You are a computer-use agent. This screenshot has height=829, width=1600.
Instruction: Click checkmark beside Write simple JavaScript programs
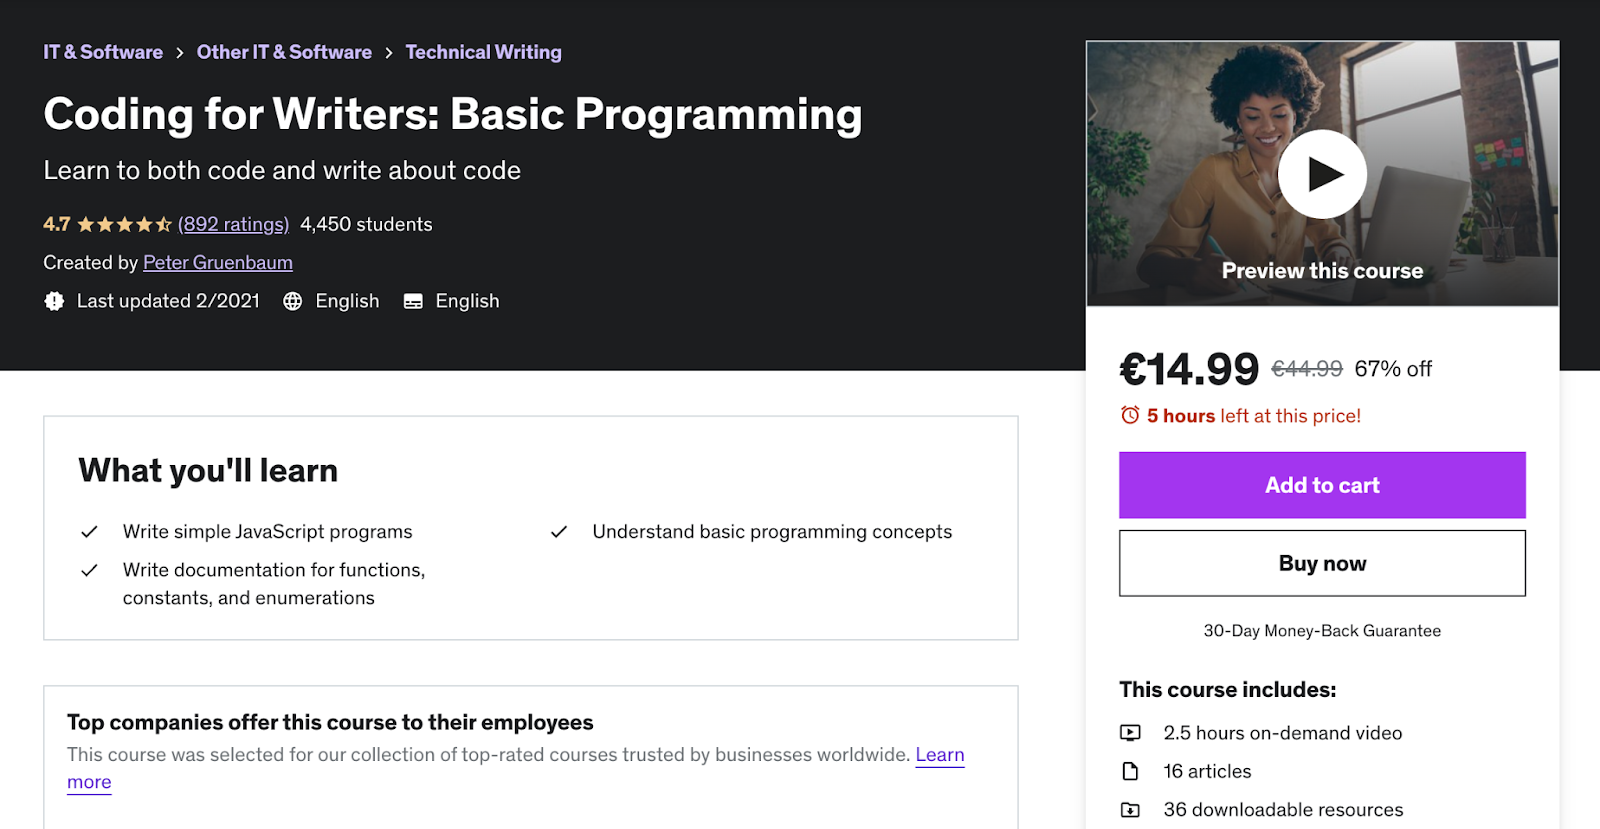(89, 532)
